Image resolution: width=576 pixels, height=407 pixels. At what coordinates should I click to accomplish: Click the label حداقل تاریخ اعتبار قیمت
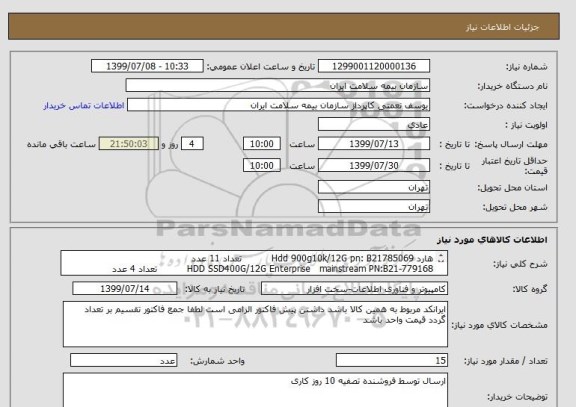click(x=515, y=166)
